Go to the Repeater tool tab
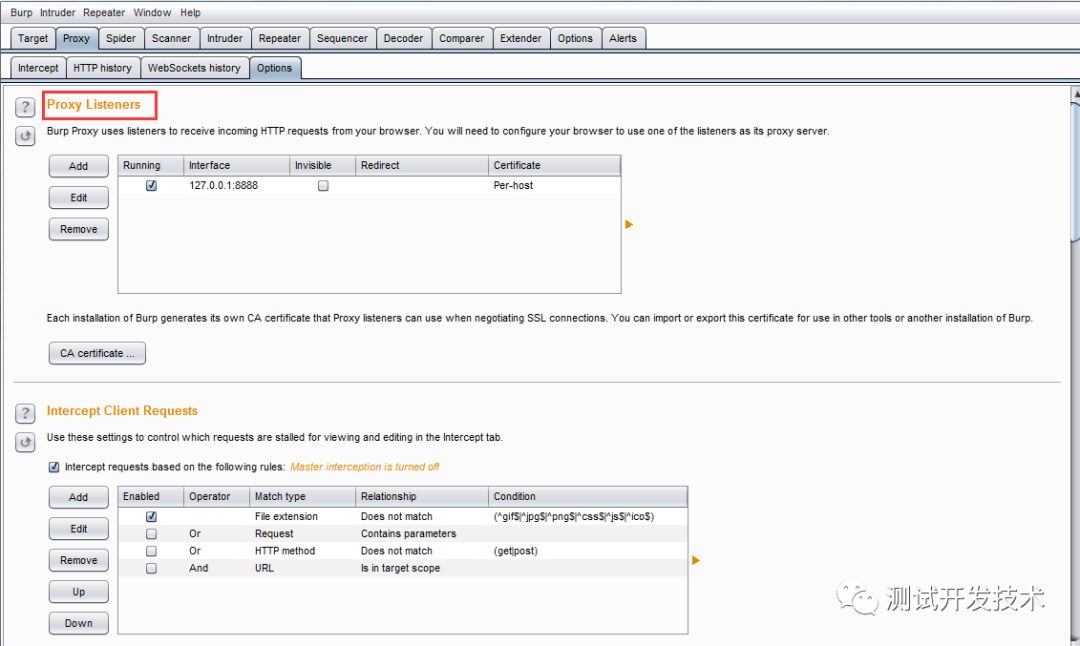The height and width of the screenshot is (646, 1080). (x=280, y=39)
